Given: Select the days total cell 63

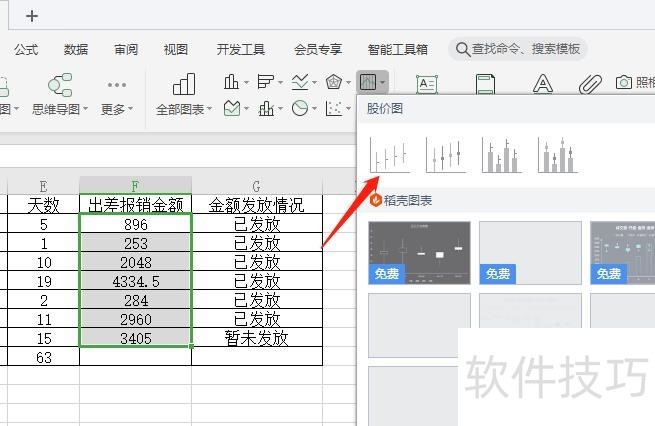Looking at the screenshot, I should pos(43,357).
